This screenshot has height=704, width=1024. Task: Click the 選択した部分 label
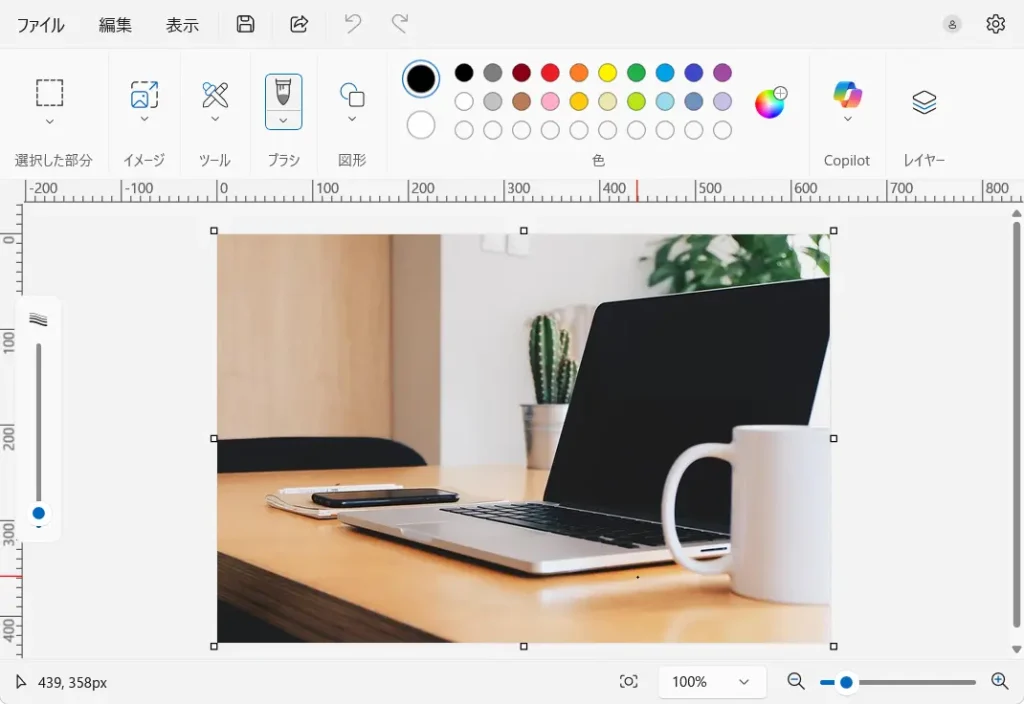(x=54, y=160)
